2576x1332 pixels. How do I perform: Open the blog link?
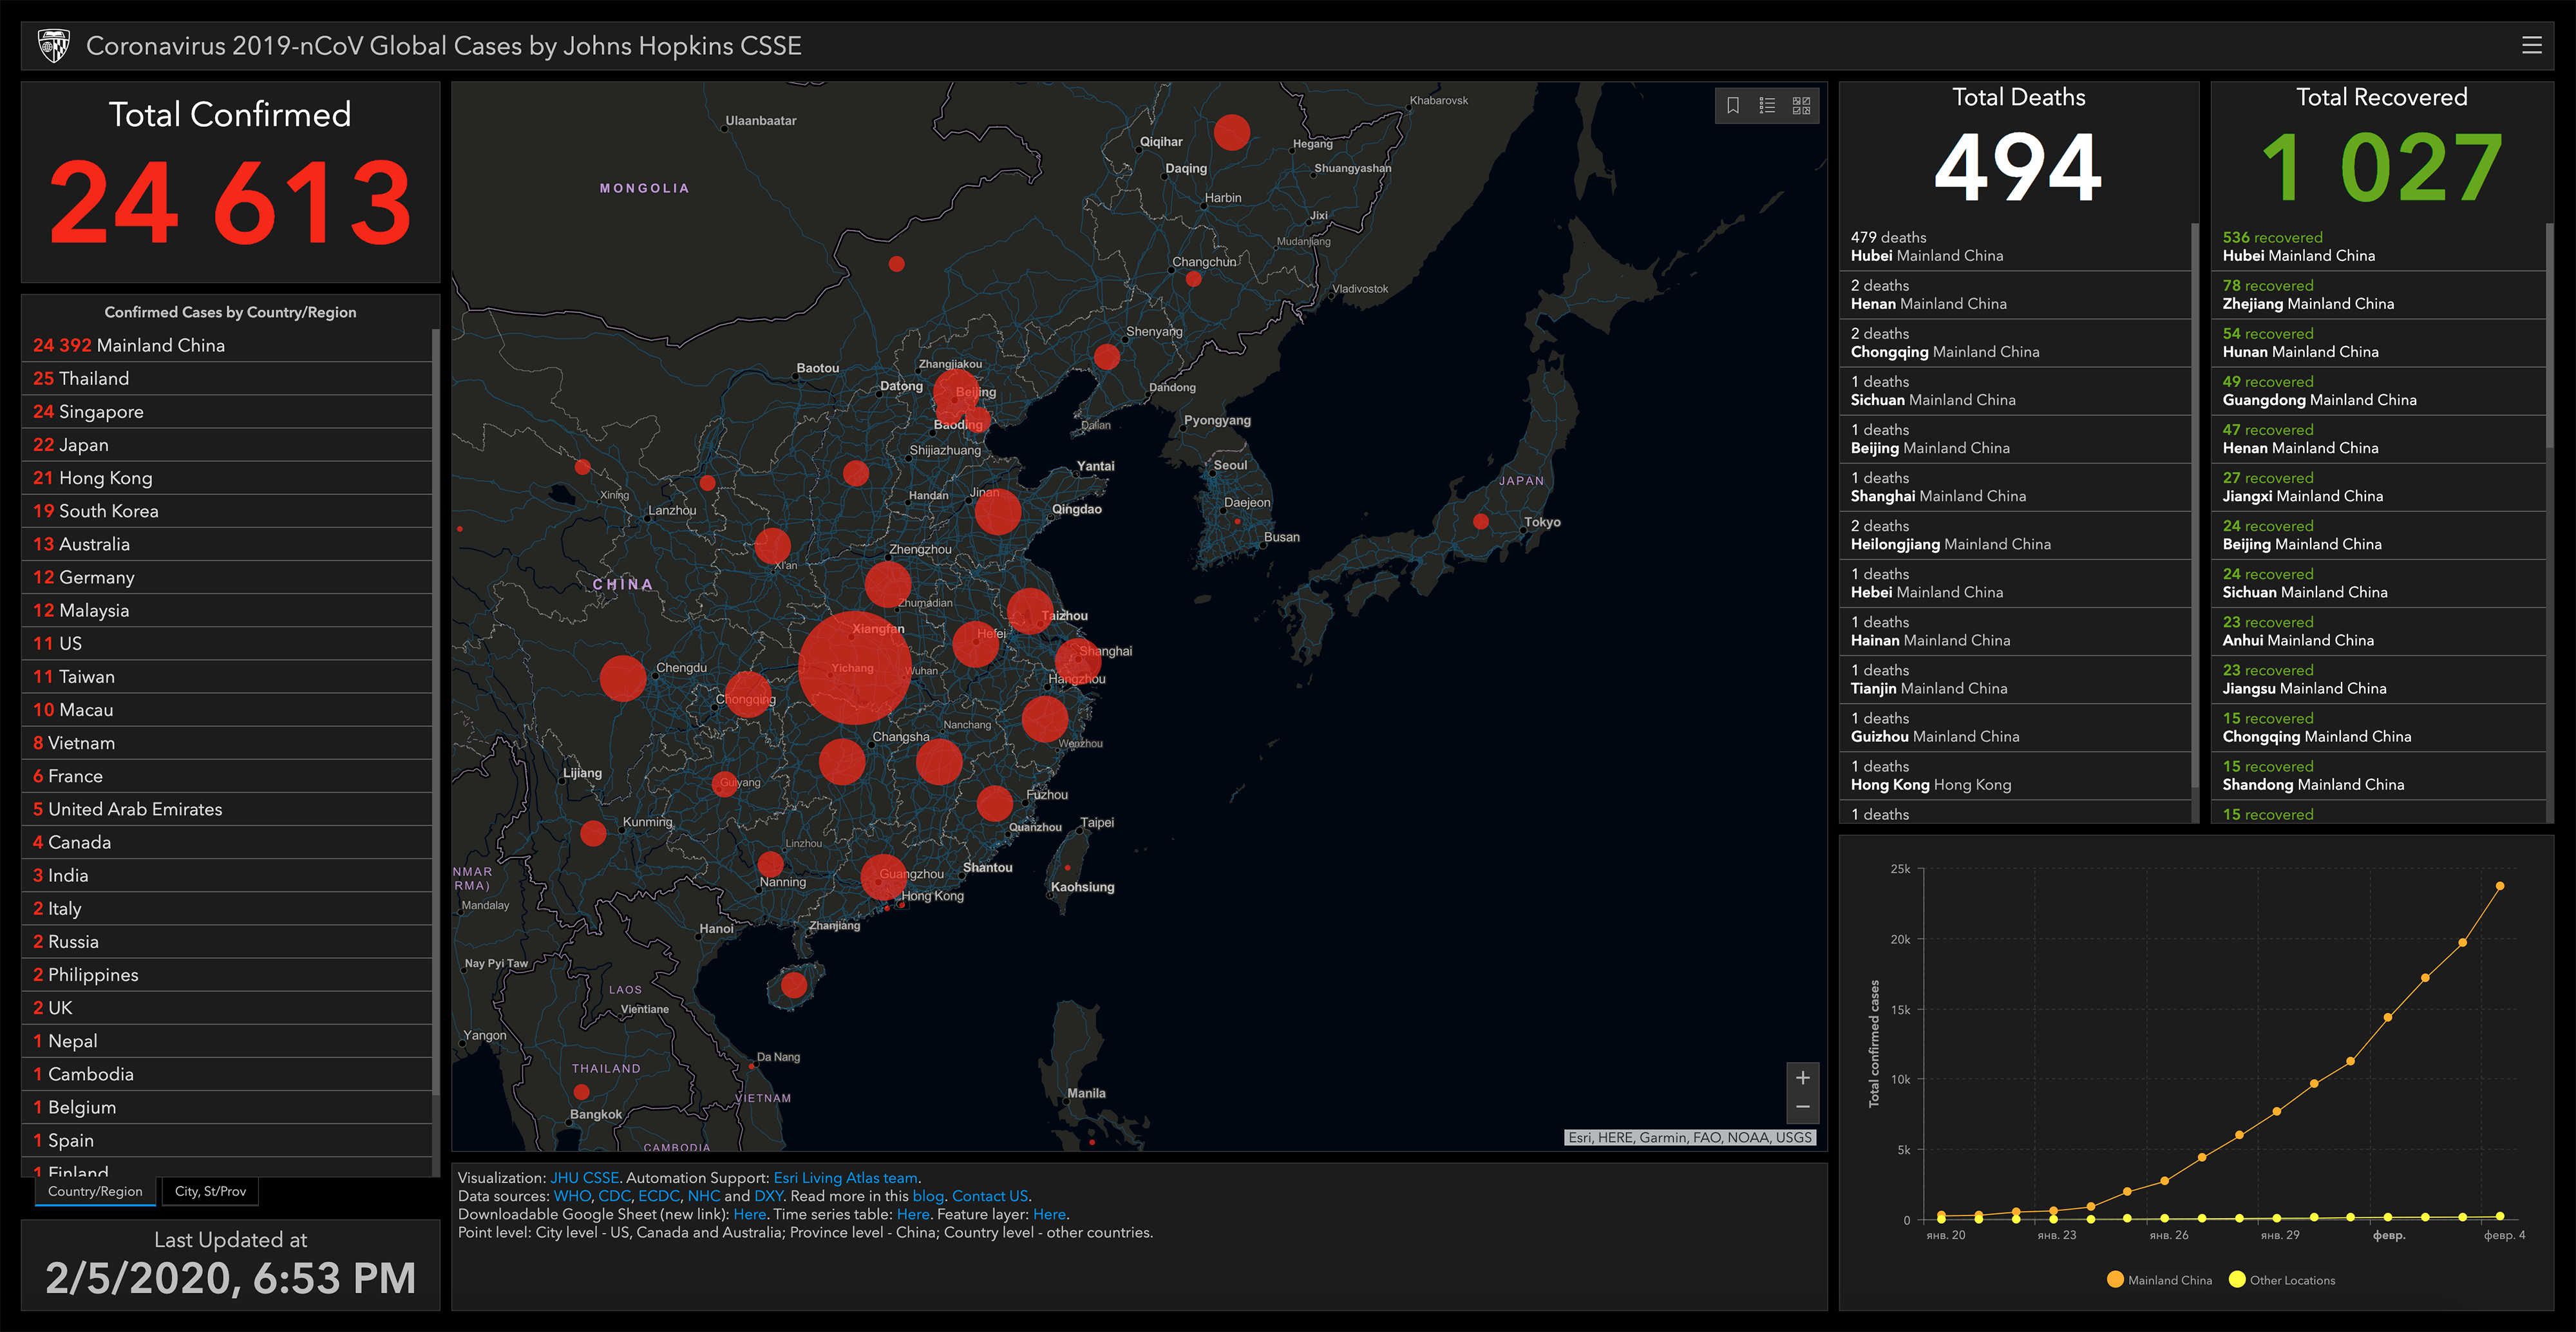point(928,1196)
